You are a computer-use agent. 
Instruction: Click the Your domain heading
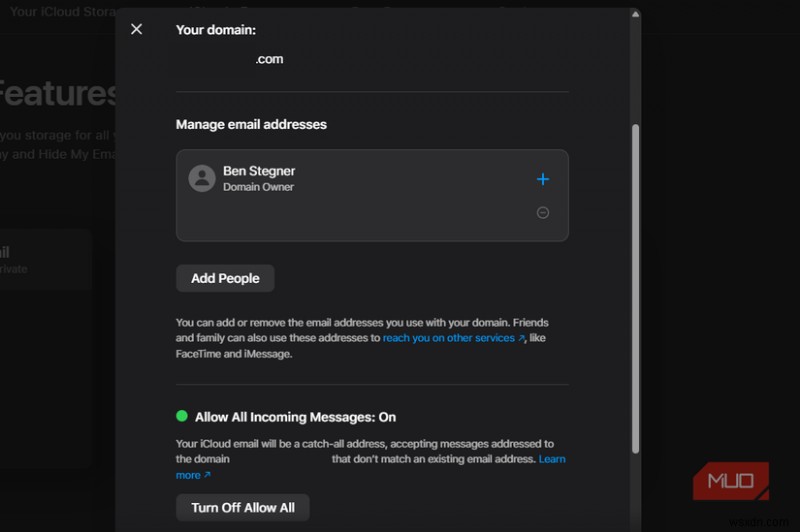click(216, 30)
